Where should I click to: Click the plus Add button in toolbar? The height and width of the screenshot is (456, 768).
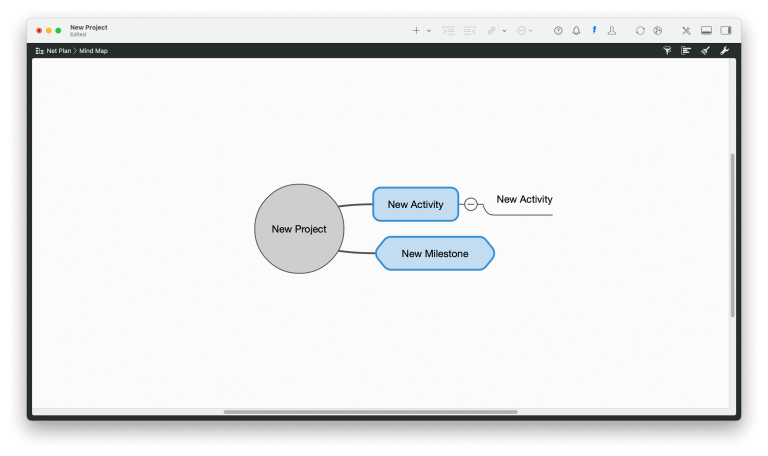[x=416, y=30]
